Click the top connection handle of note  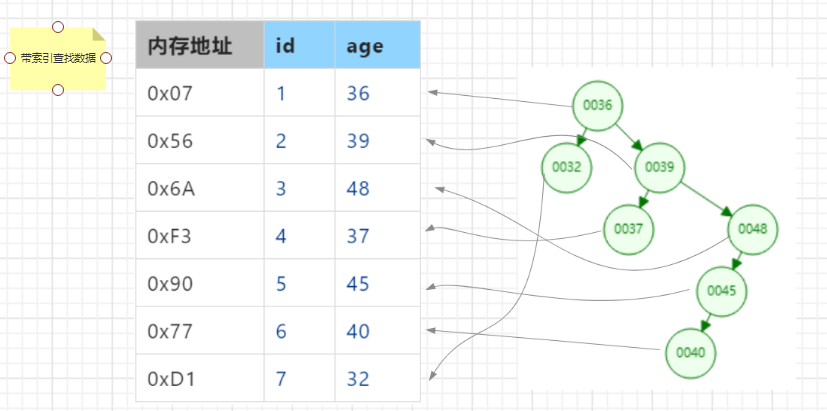click(58, 27)
